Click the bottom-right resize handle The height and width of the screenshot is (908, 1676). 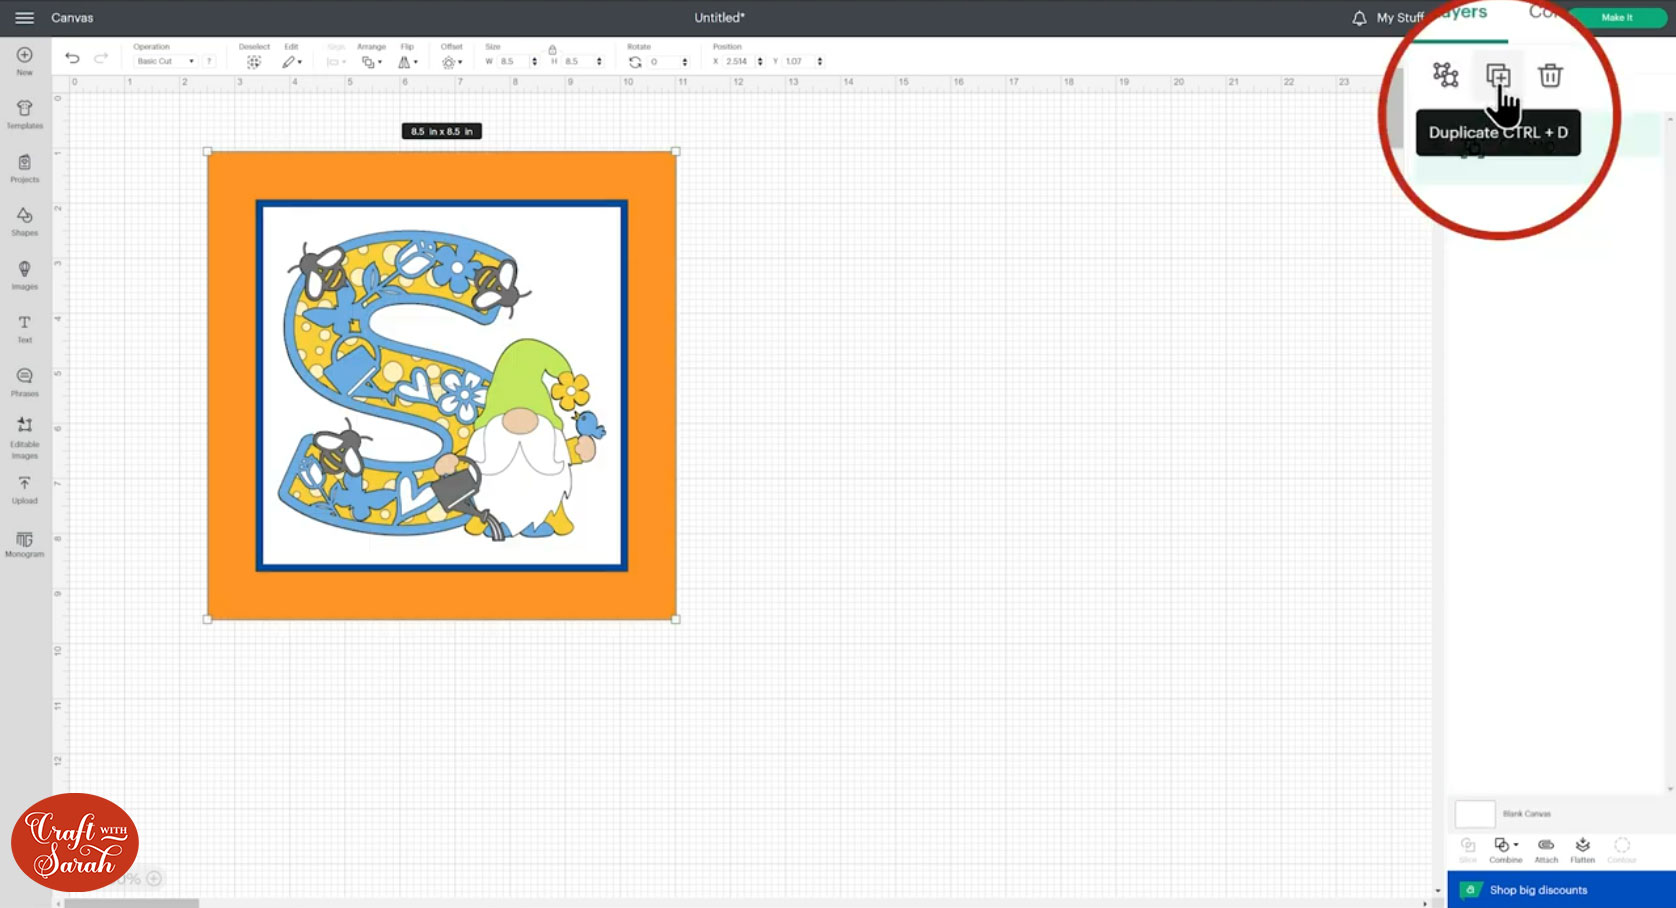pos(676,619)
